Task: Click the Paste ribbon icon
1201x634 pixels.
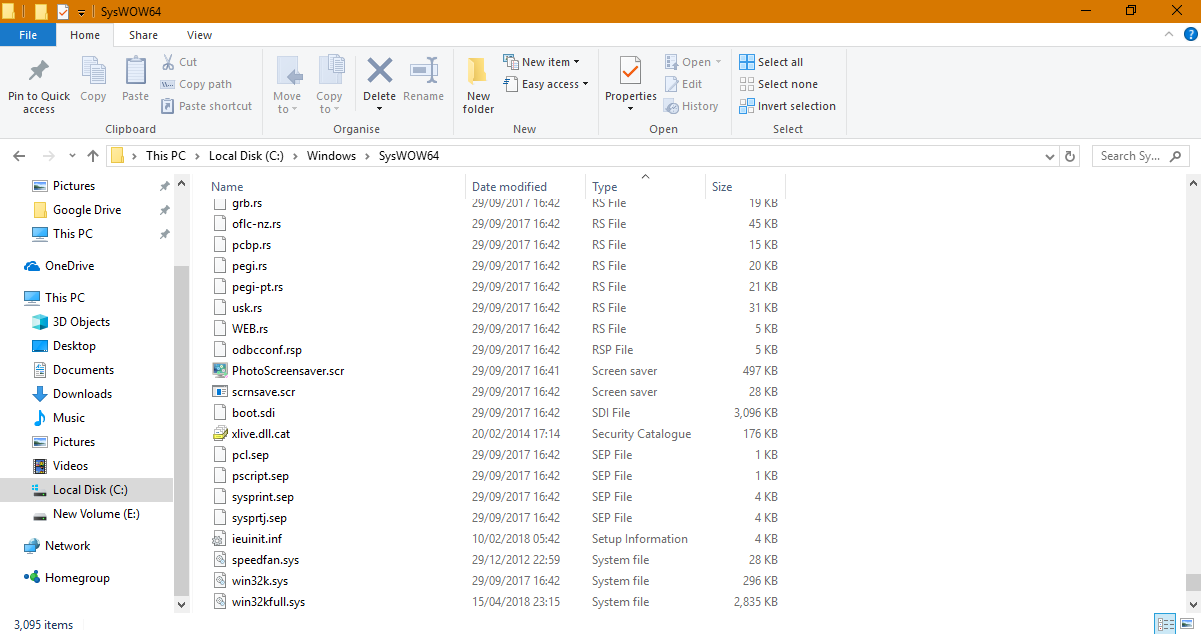Action: pyautogui.click(x=135, y=80)
